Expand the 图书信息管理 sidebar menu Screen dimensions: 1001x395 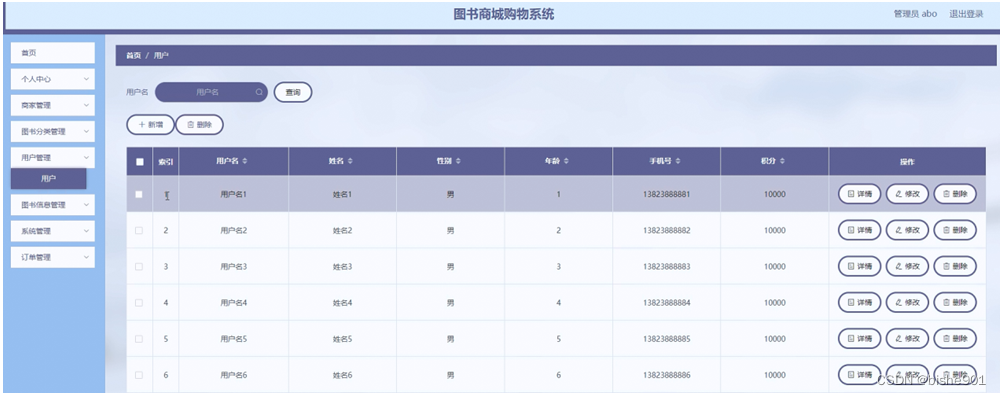pos(53,205)
